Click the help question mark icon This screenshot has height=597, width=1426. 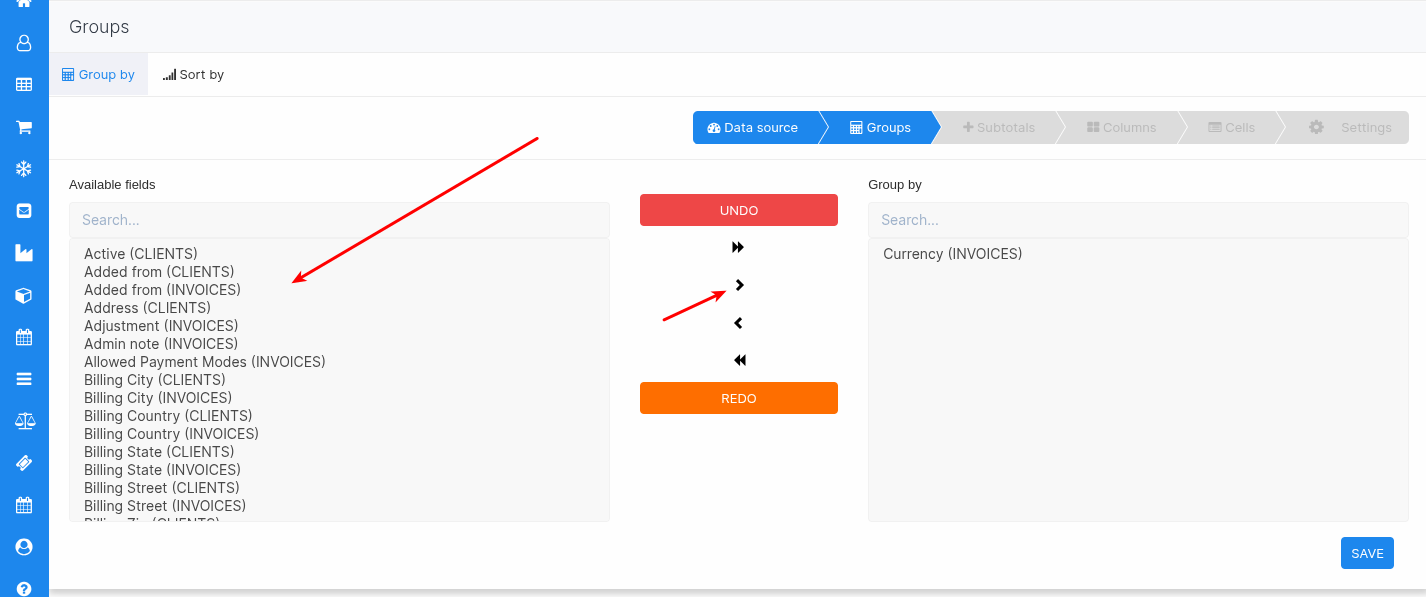[x=24, y=589]
